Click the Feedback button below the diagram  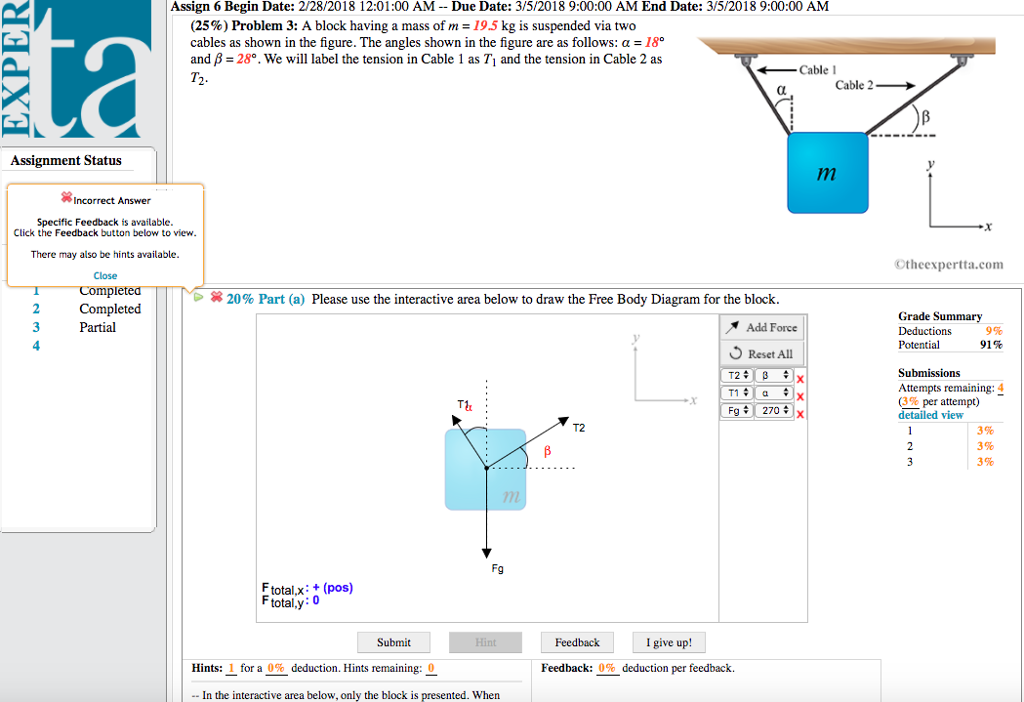(577, 642)
